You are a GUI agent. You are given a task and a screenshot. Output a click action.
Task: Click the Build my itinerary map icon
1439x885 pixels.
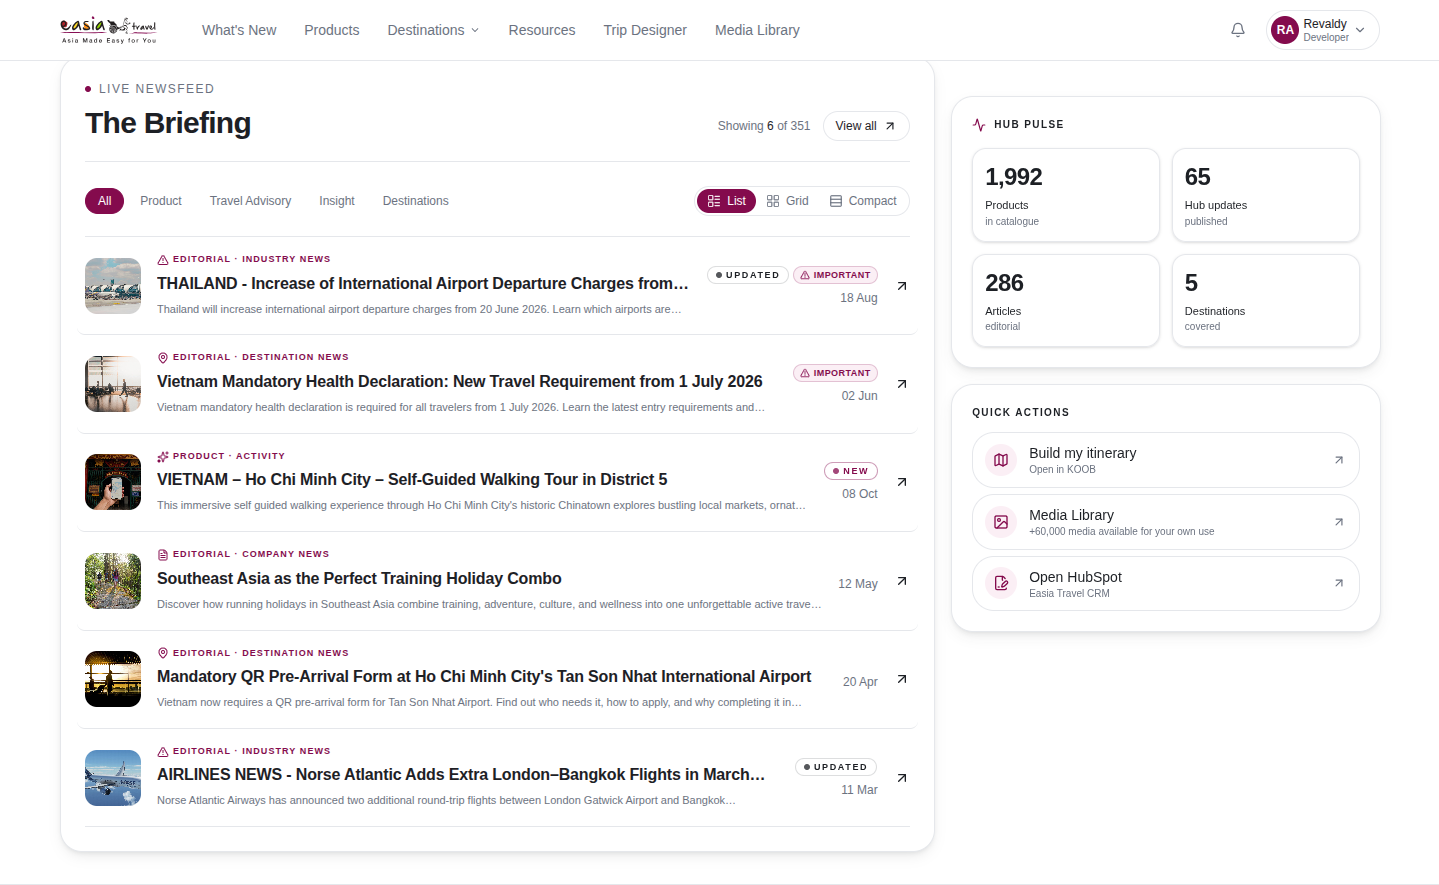(1001, 460)
